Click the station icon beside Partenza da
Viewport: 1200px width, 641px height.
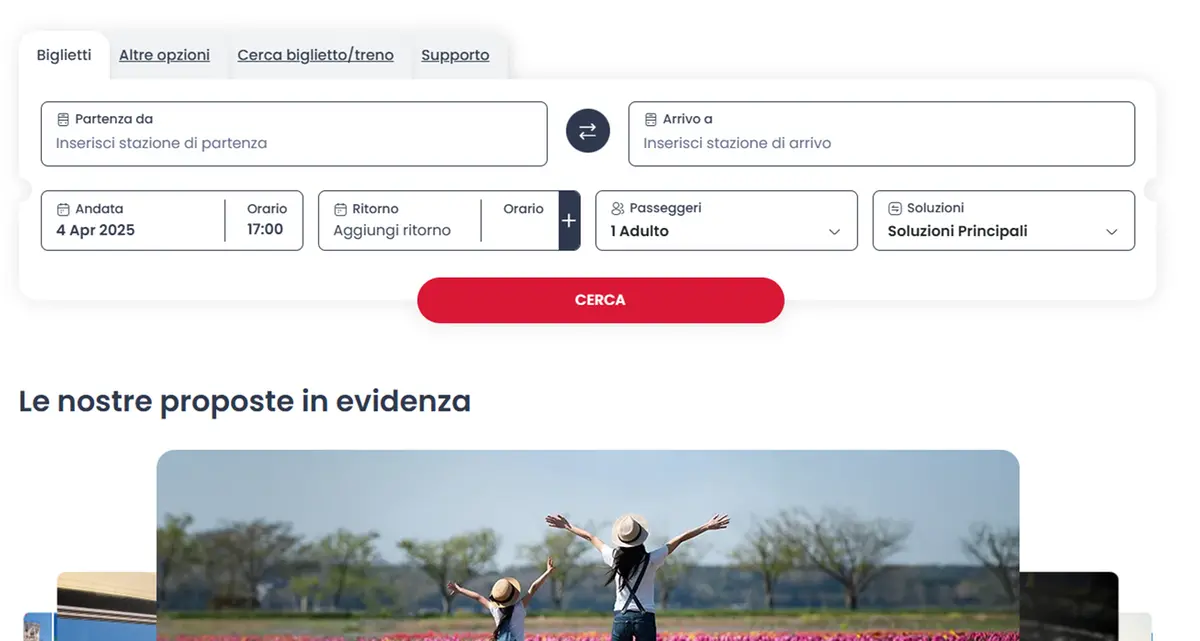click(x=63, y=120)
